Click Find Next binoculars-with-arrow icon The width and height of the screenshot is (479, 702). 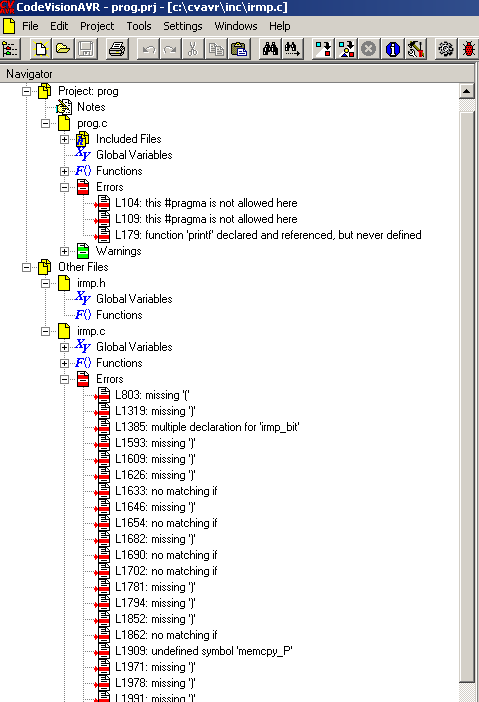click(x=292, y=49)
